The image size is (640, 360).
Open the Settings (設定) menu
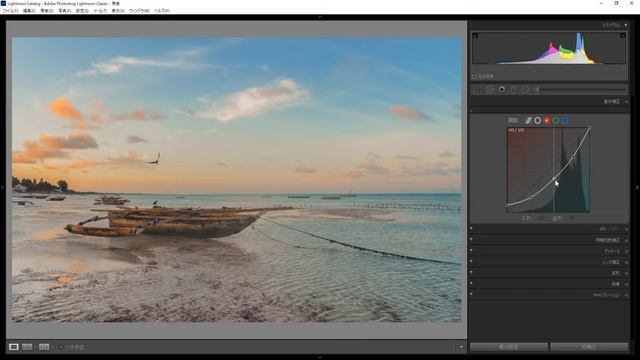tap(82, 11)
